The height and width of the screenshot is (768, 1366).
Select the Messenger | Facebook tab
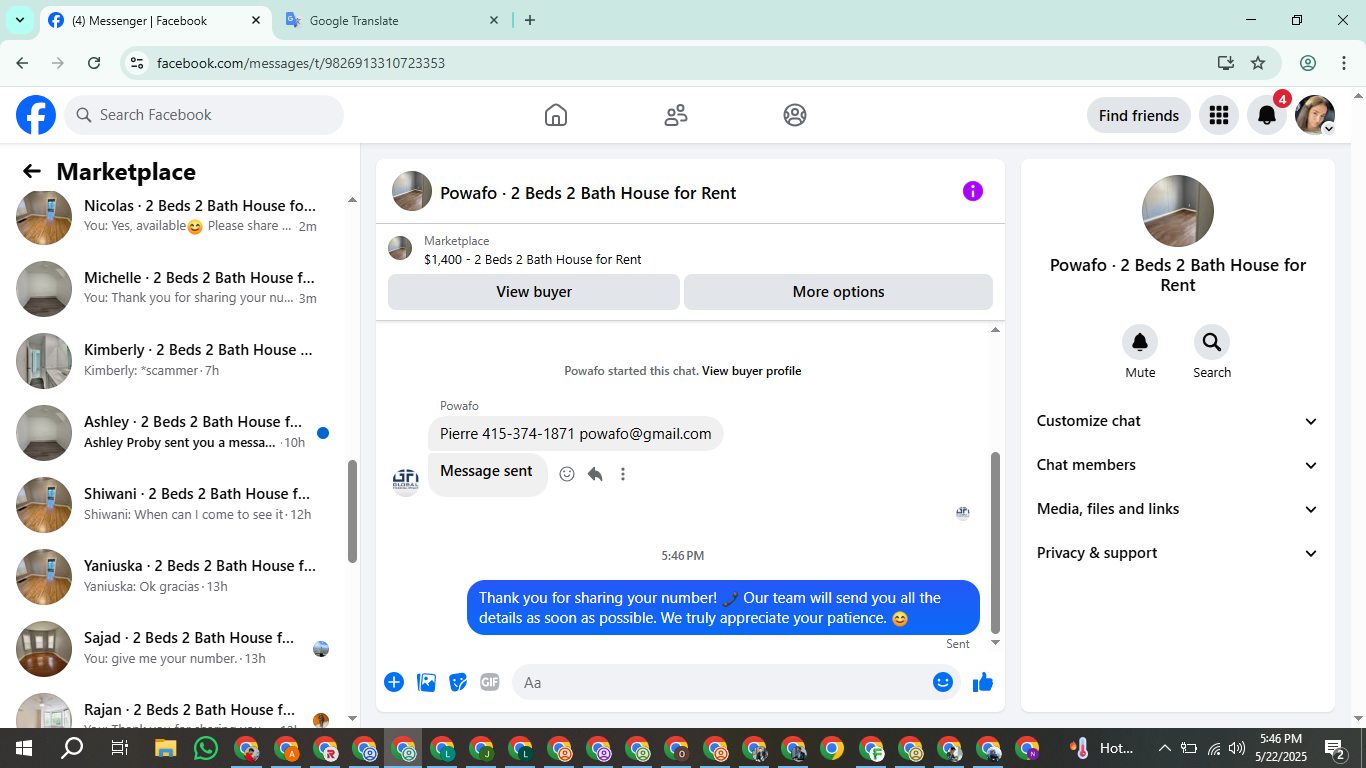(155, 21)
